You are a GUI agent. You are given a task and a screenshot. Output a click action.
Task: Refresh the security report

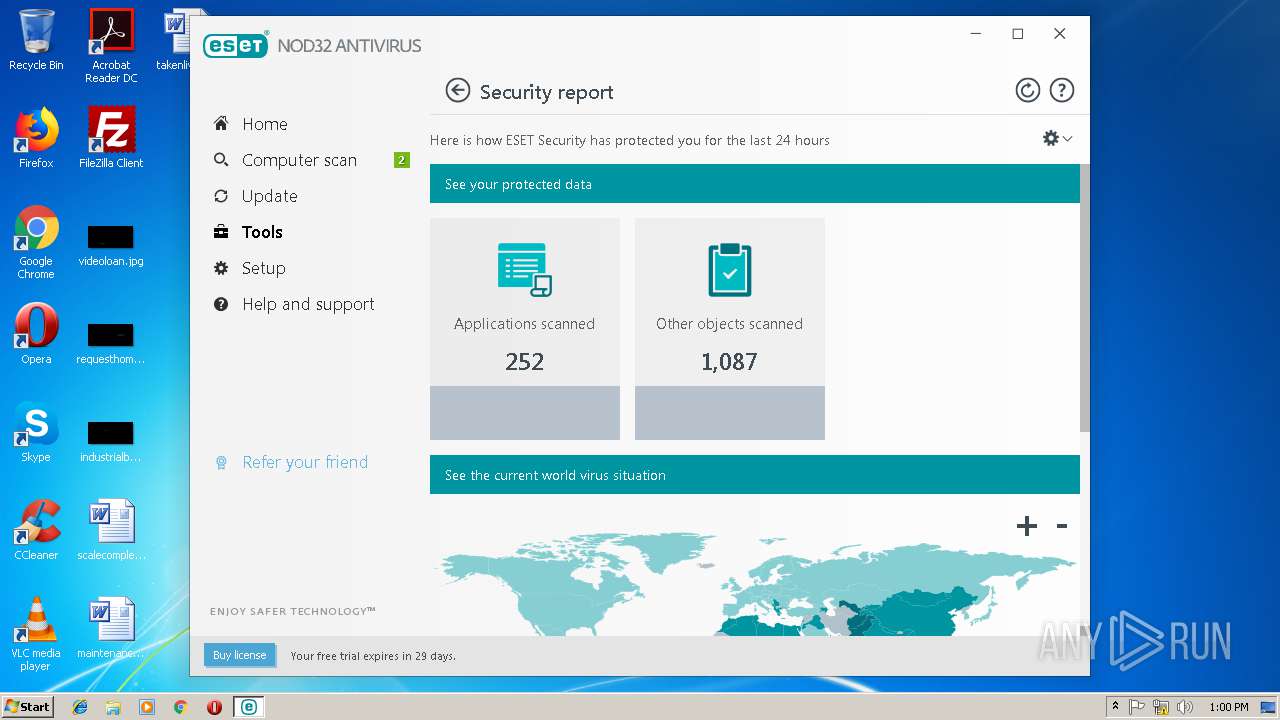coord(1027,91)
